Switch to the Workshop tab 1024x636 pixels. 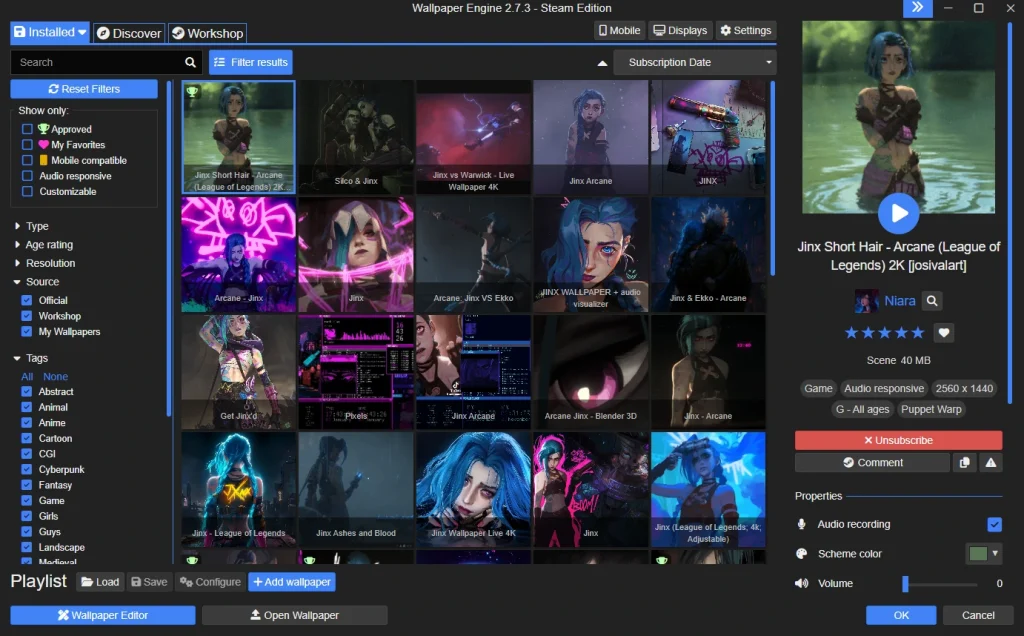208,33
